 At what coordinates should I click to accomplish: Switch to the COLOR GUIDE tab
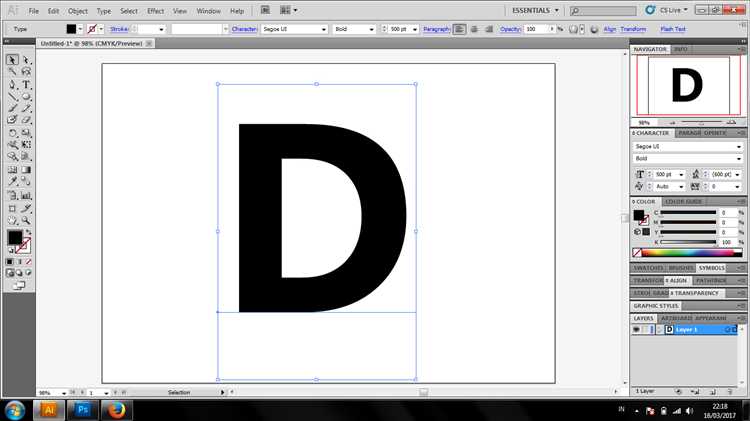click(x=684, y=201)
